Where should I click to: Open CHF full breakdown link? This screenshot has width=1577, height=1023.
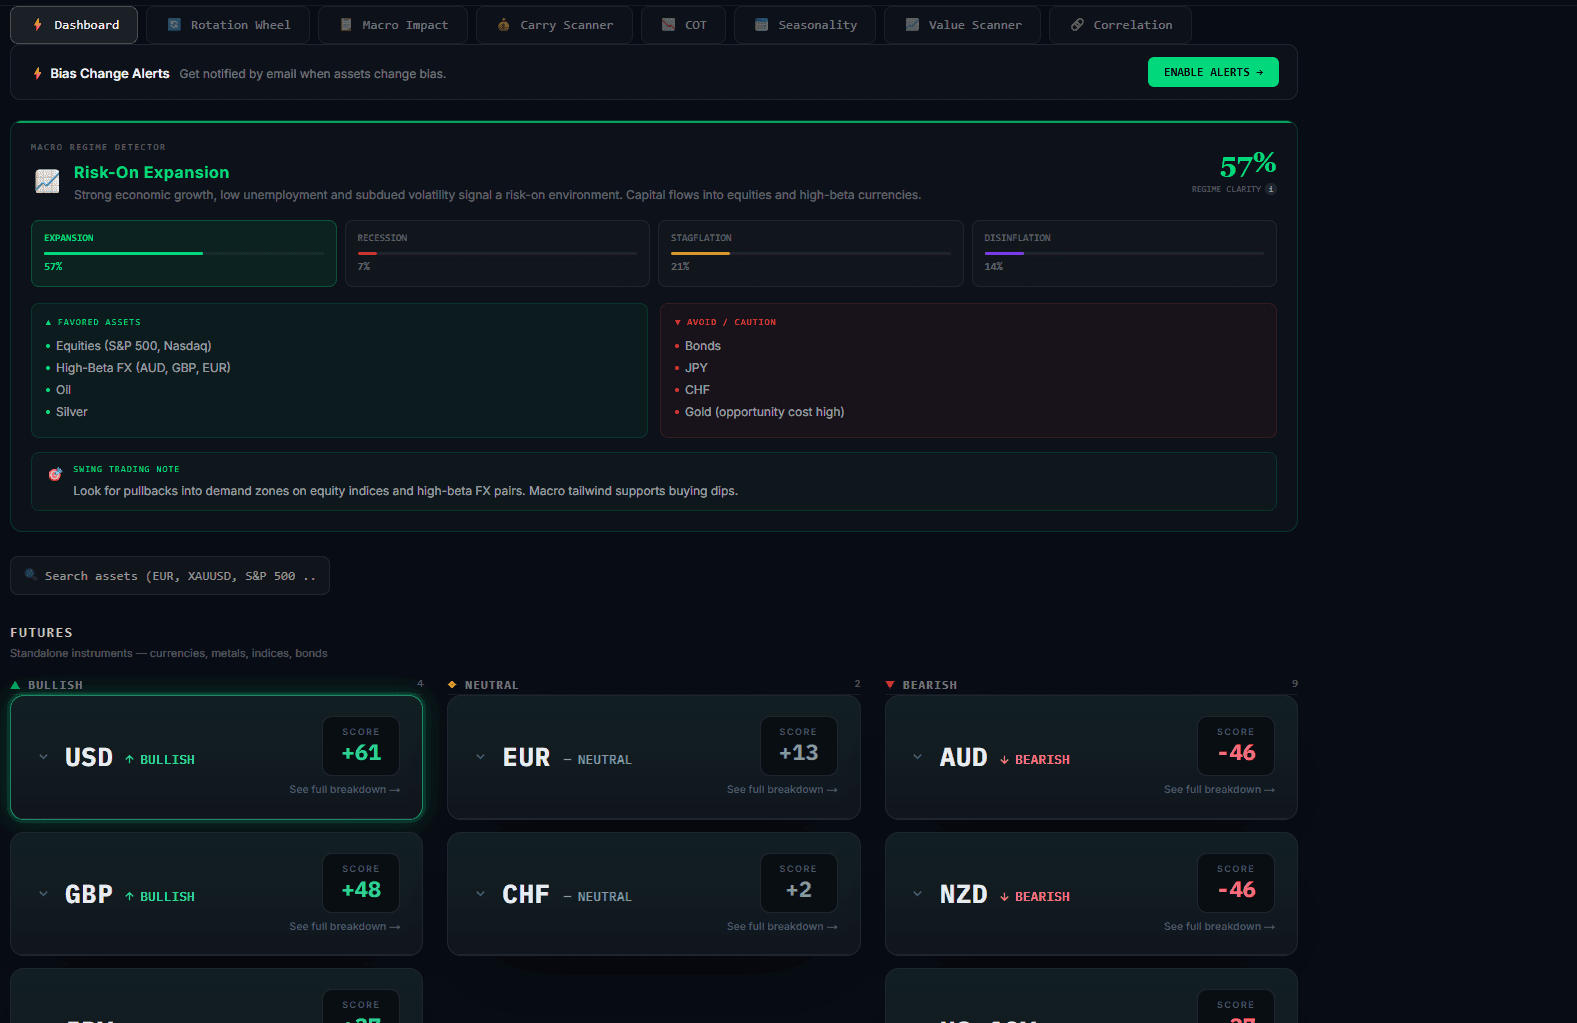[x=782, y=927]
